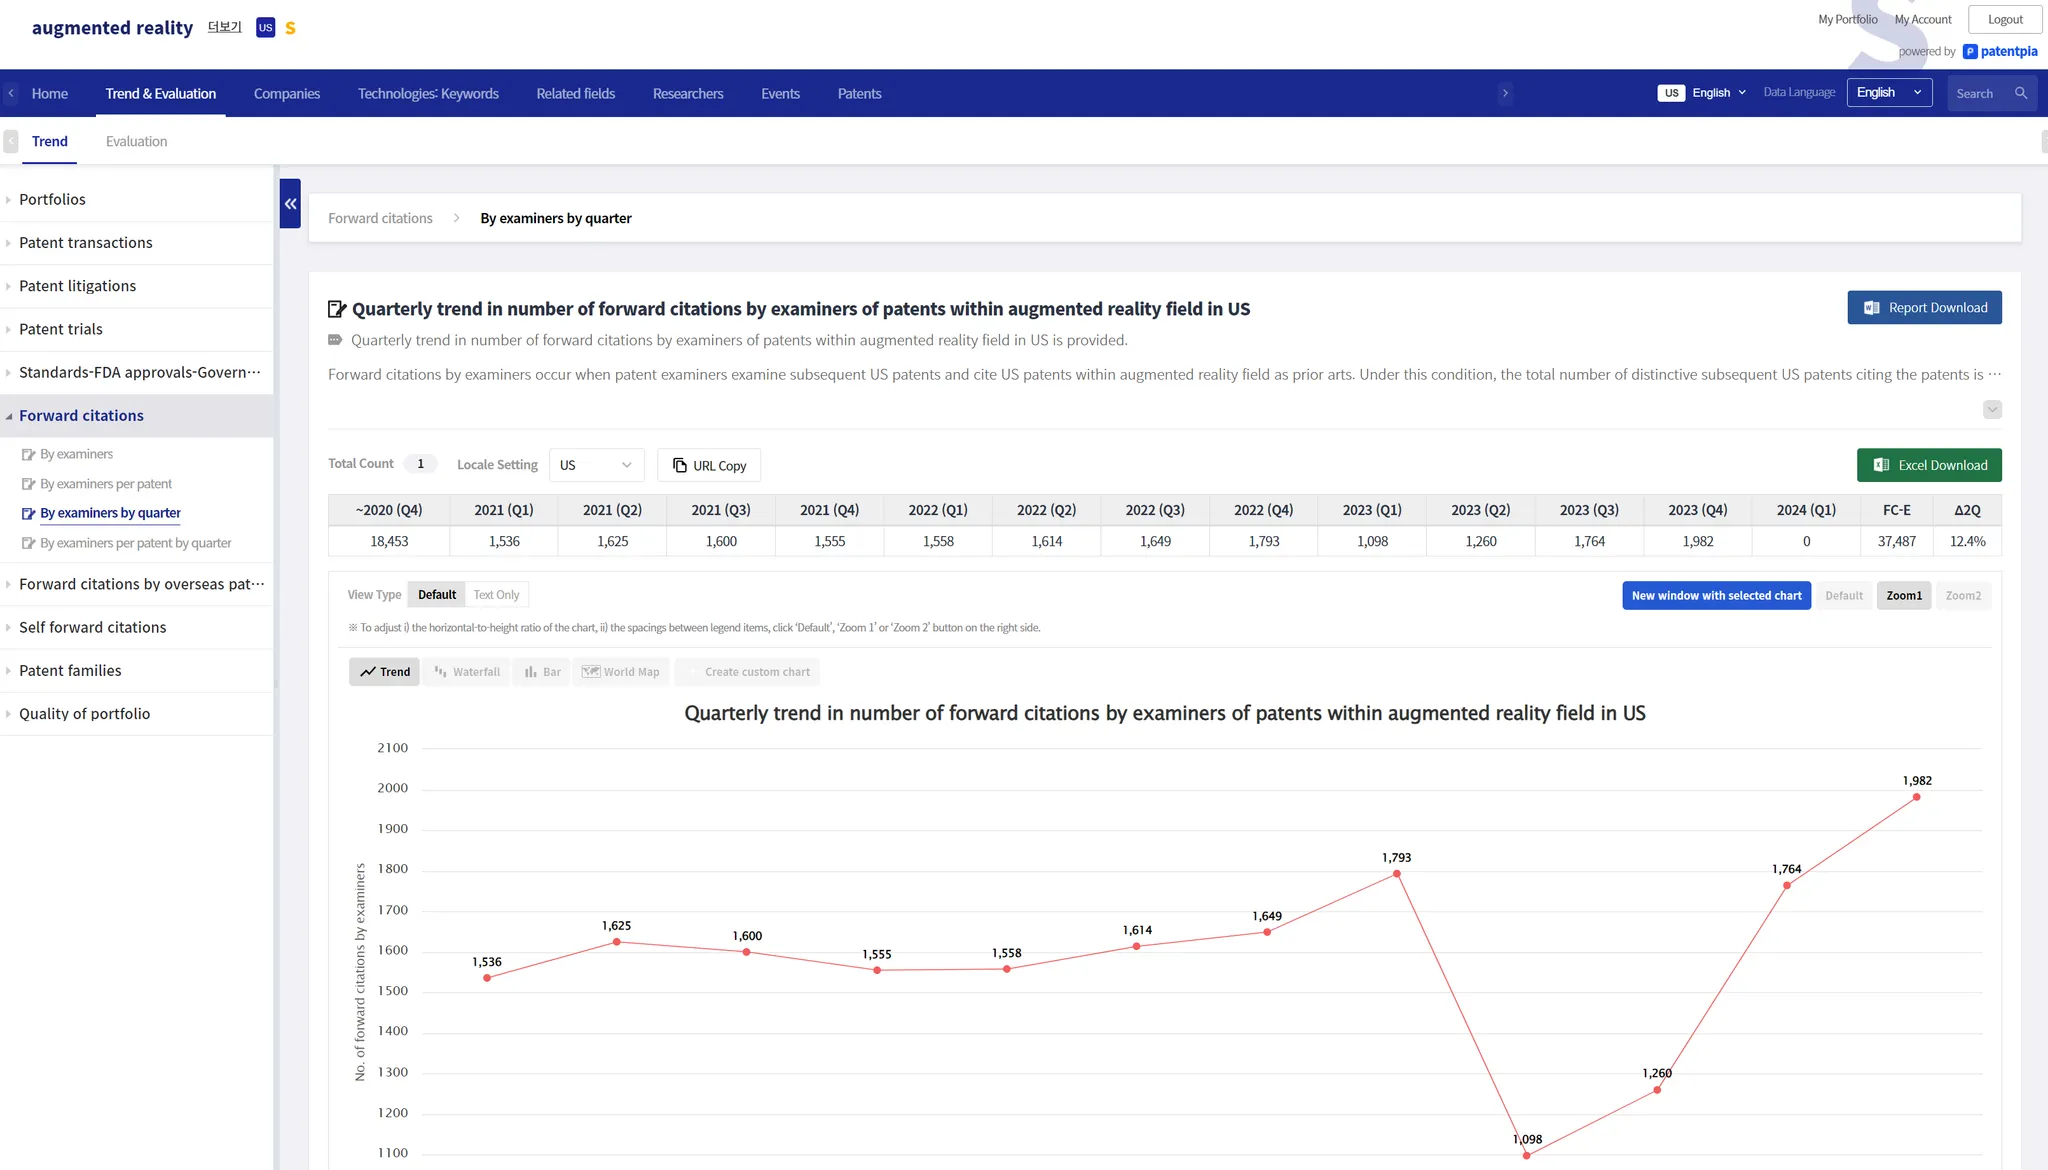
Task: Click the edit icon beside page title
Action: (337, 309)
